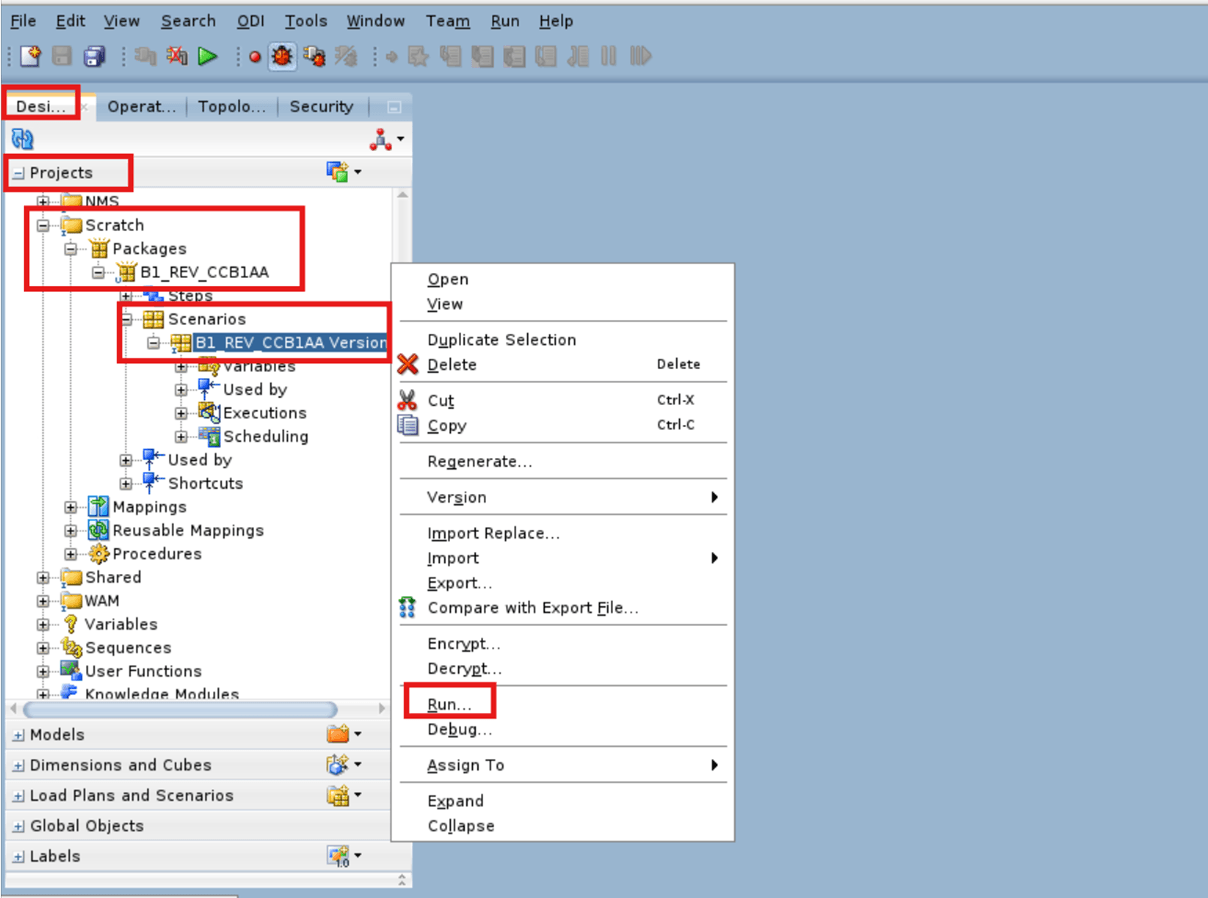Open the Labels icon menu
The image size is (1208, 898).
343,856
